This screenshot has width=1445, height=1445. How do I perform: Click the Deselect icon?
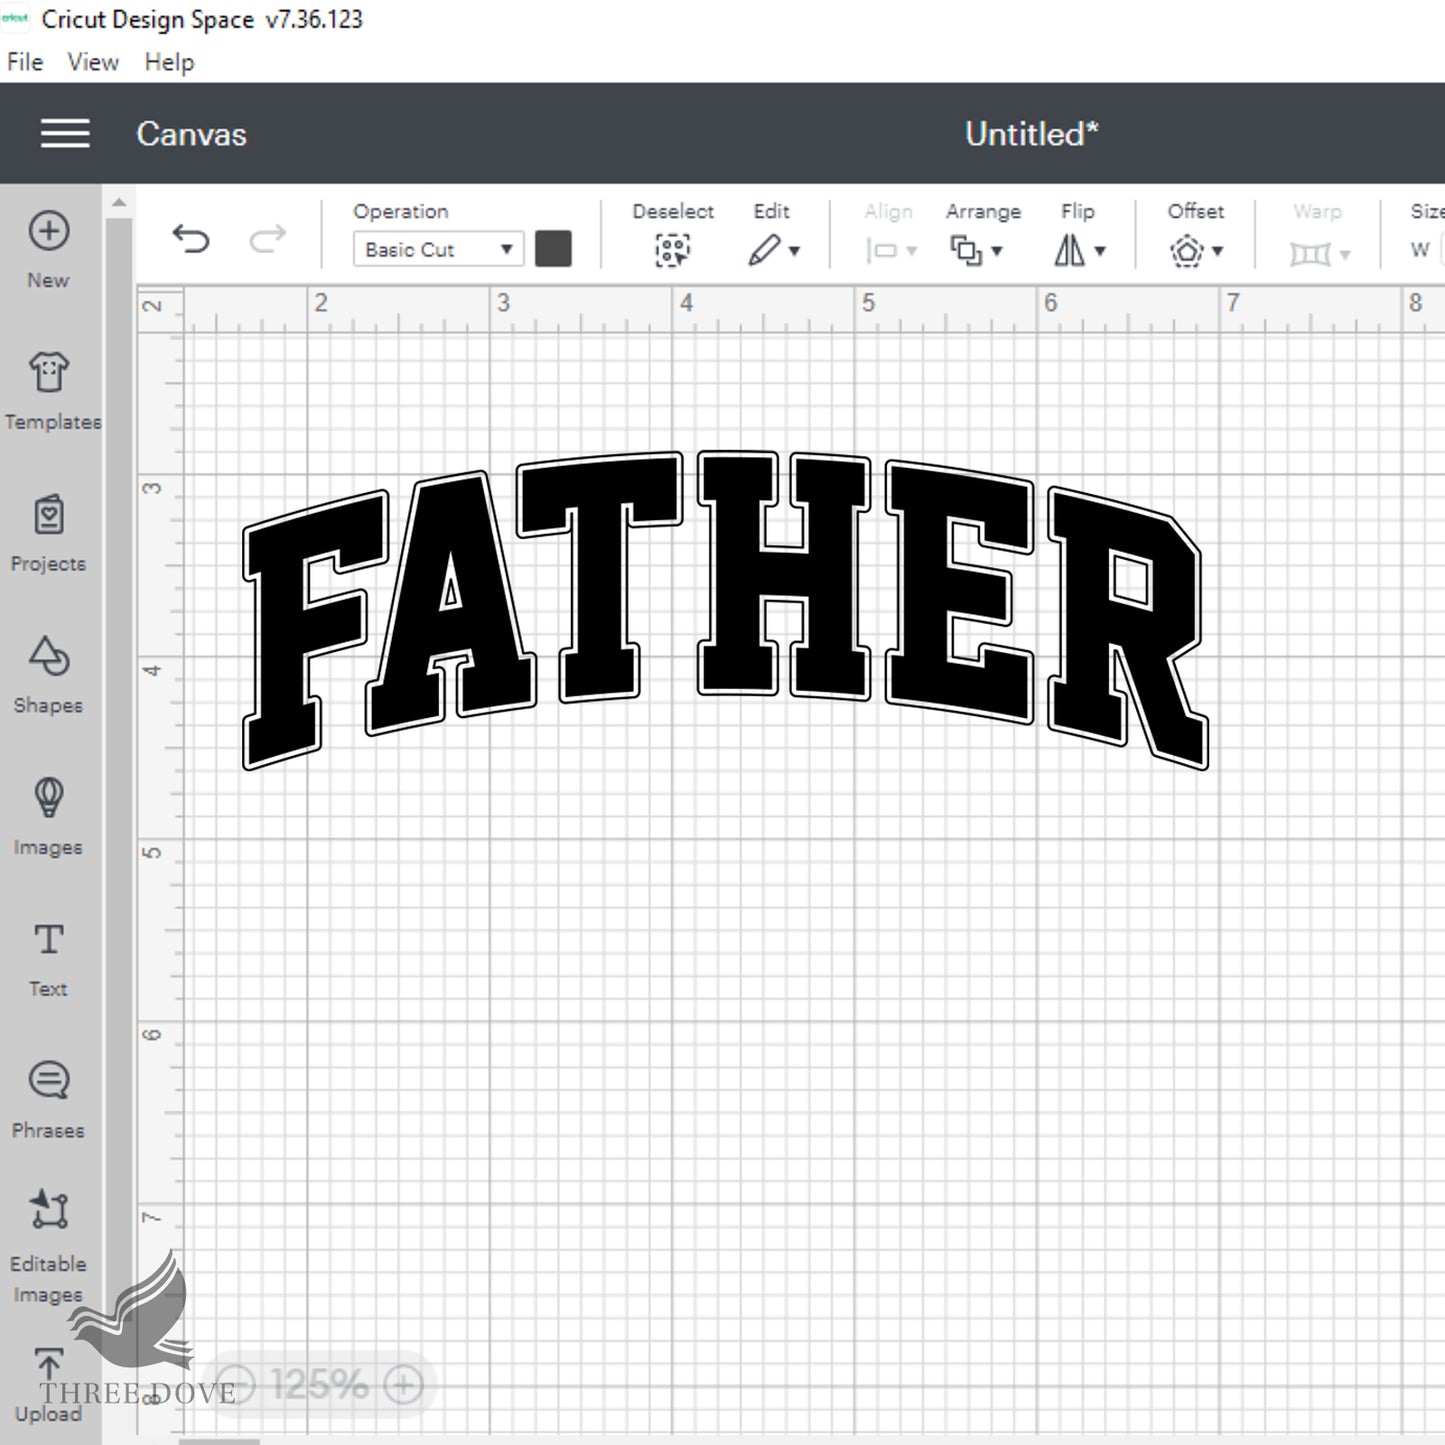(x=673, y=250)
